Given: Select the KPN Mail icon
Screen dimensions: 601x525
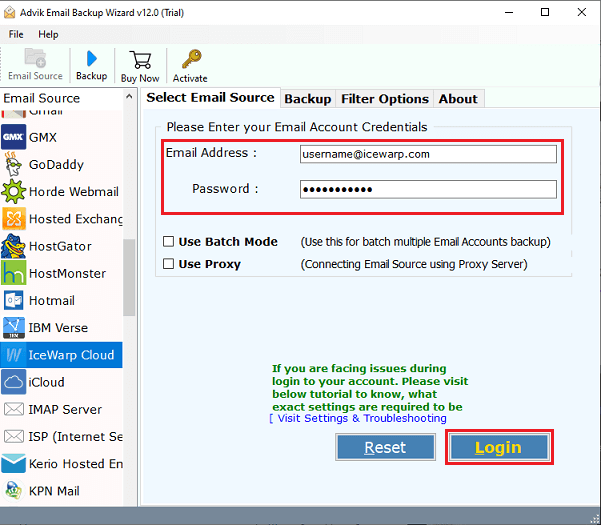Looking at the screenshot, I should click(x=13, y=491).
